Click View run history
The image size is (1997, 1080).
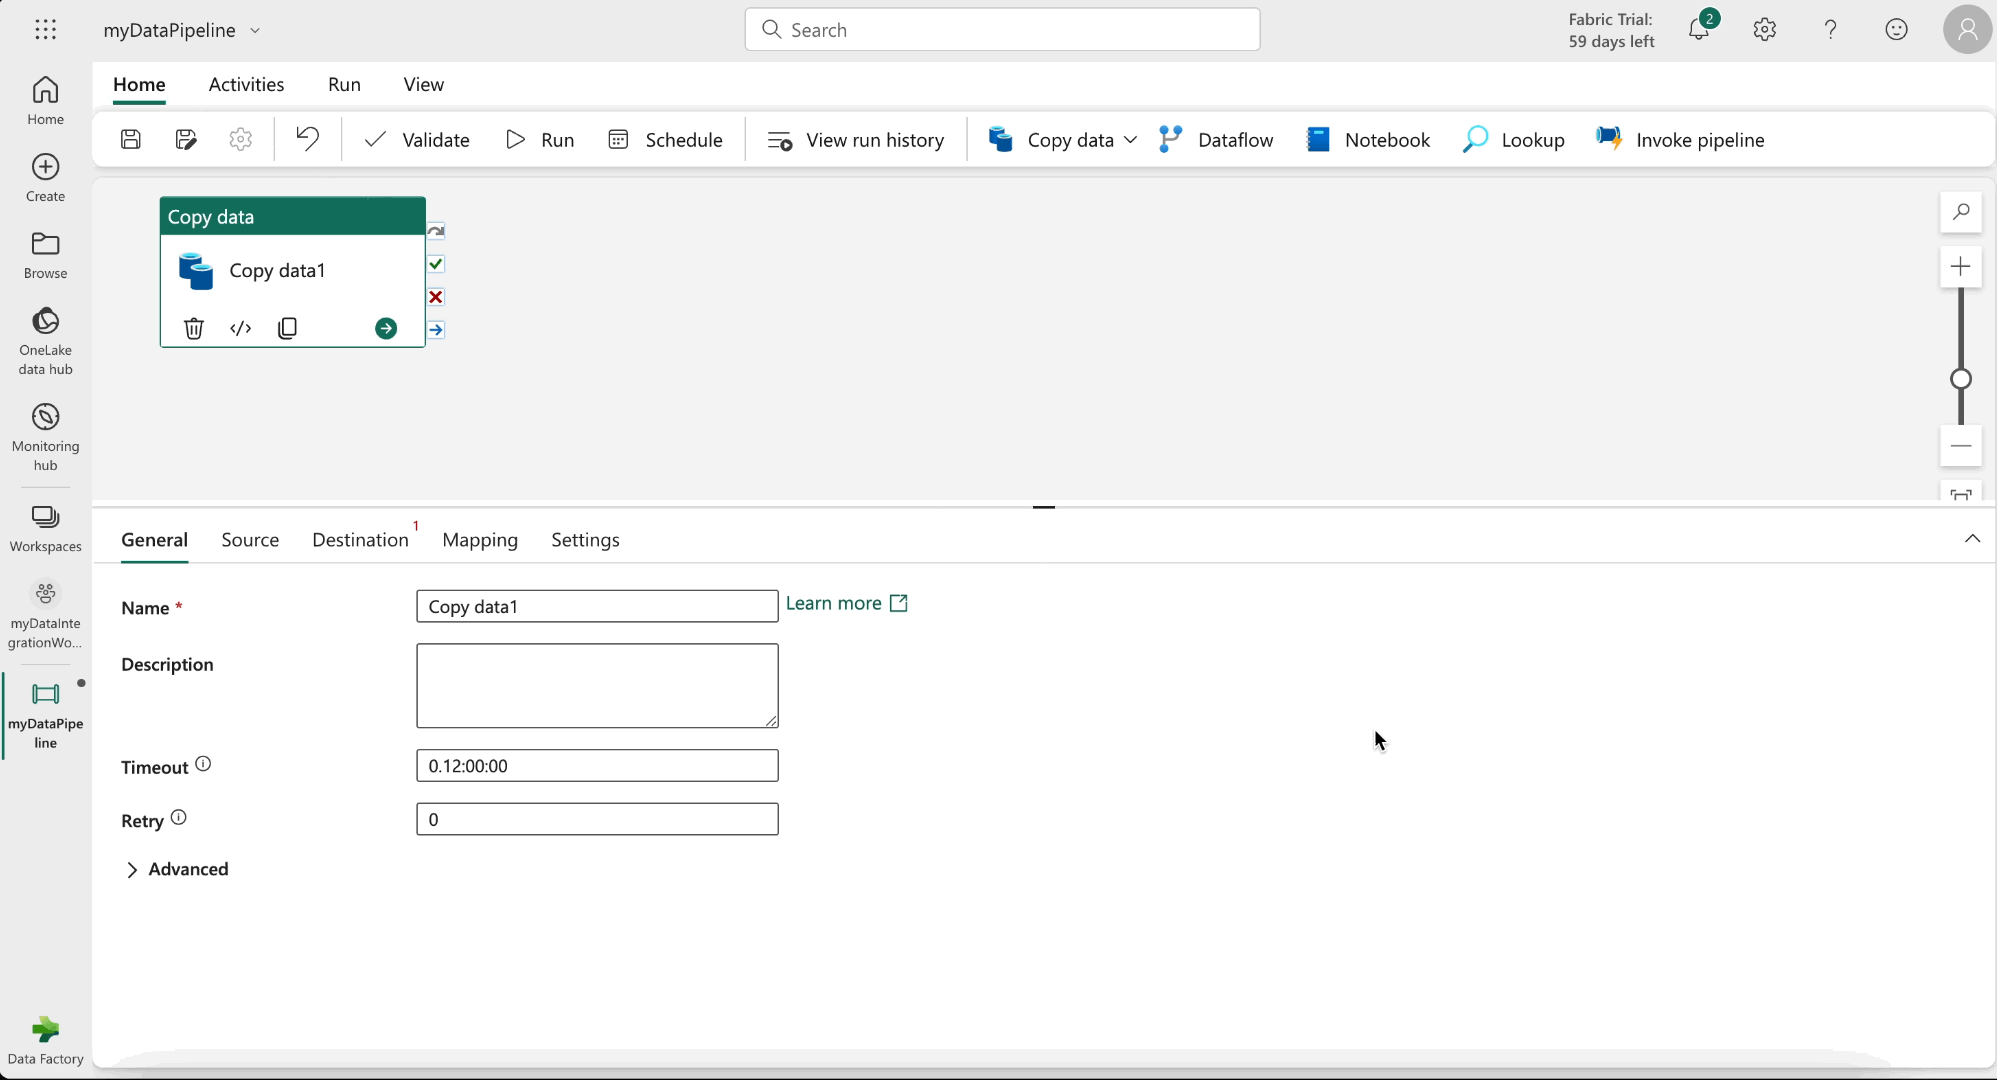pyautogui.click(x=855, y=140)
